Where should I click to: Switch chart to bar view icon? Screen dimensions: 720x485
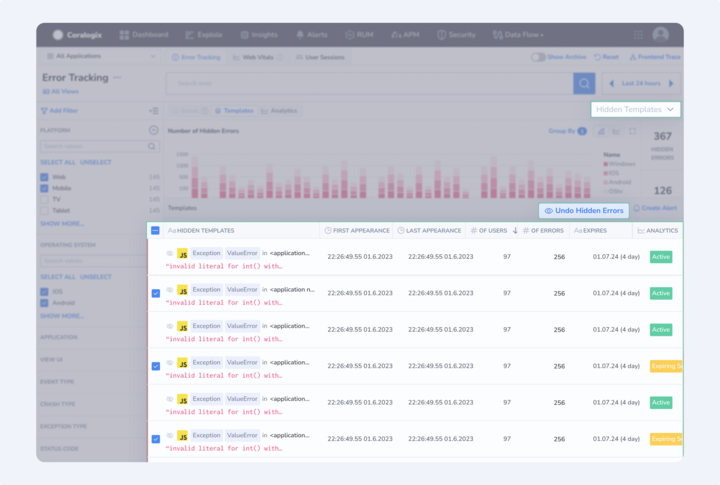(x=601, y=131)
